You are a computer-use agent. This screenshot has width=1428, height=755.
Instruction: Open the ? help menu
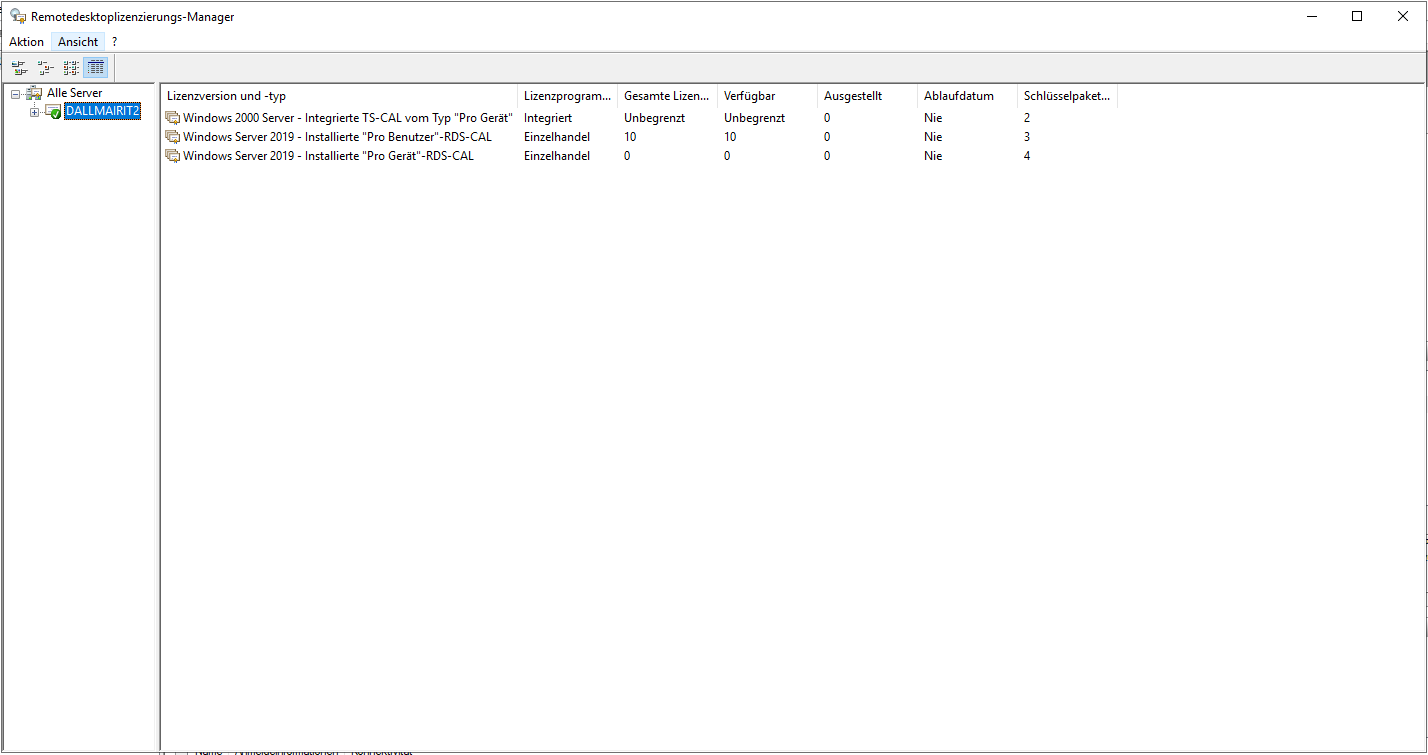point(115,42)
